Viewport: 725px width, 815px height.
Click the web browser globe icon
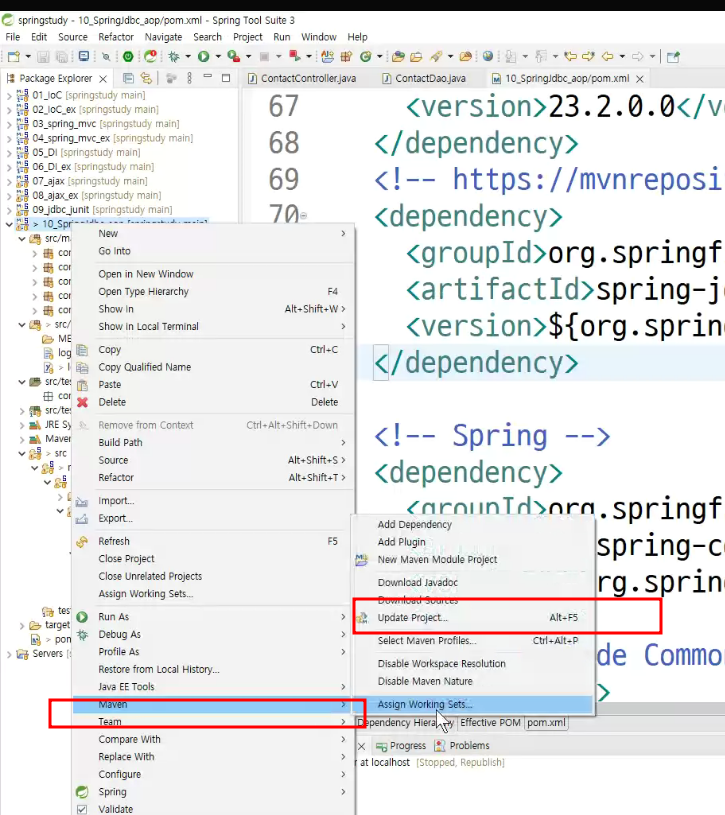[x=487, y=56]
